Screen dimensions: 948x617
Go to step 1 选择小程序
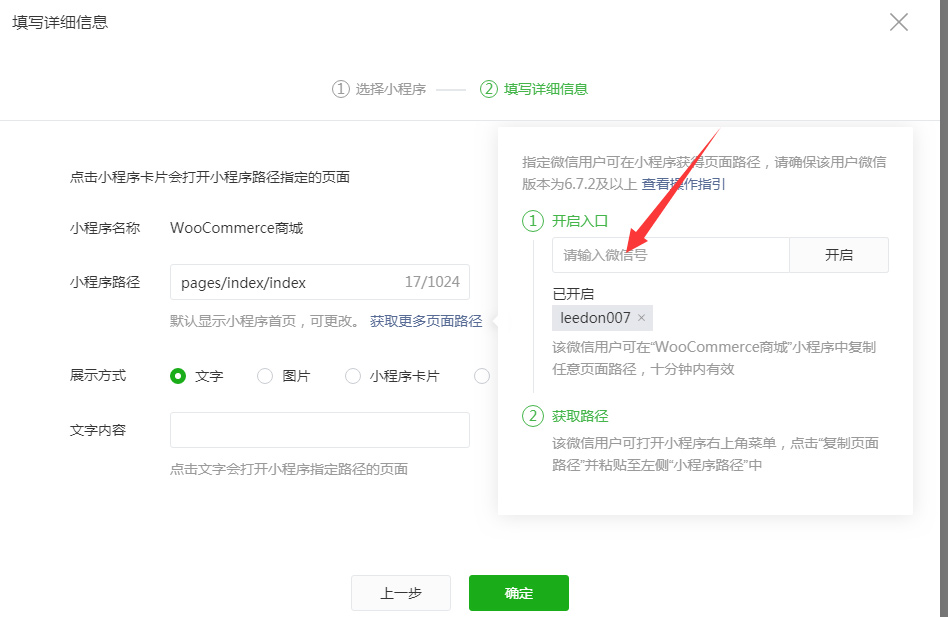pyautogui.click(x=379, y=89)
